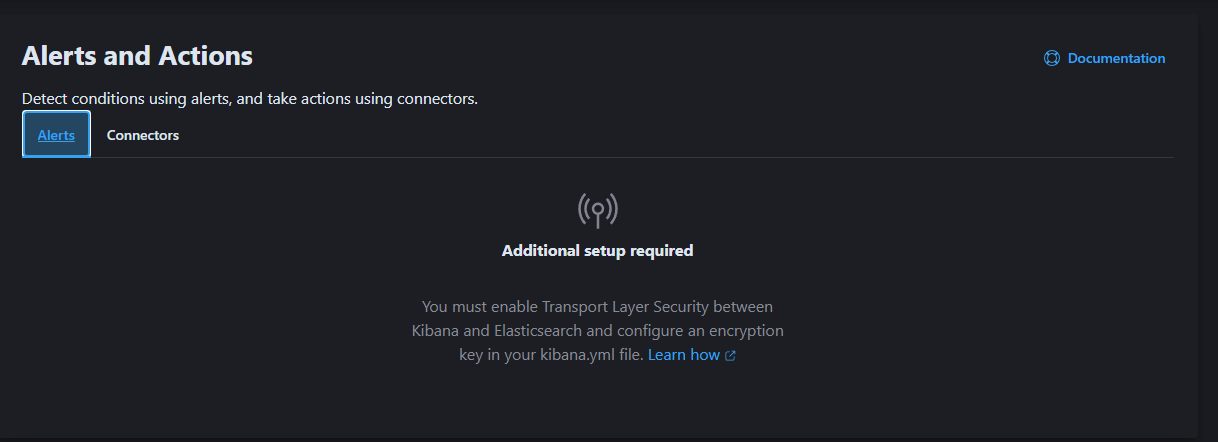The image size is (1218, 442).
Task: Click the Alerts and Actions page heading
Action: point(137,55)
